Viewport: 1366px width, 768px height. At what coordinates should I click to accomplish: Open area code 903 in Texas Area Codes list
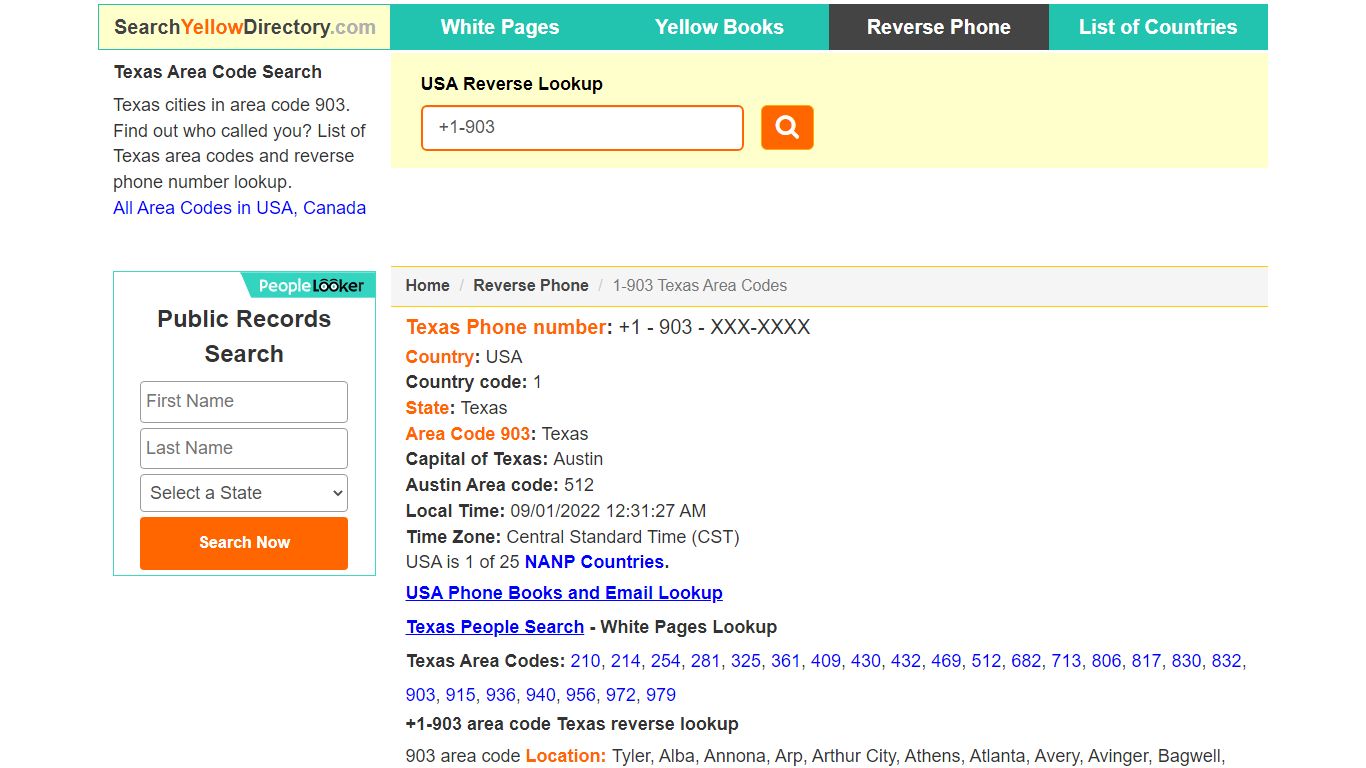click(420, 695)
